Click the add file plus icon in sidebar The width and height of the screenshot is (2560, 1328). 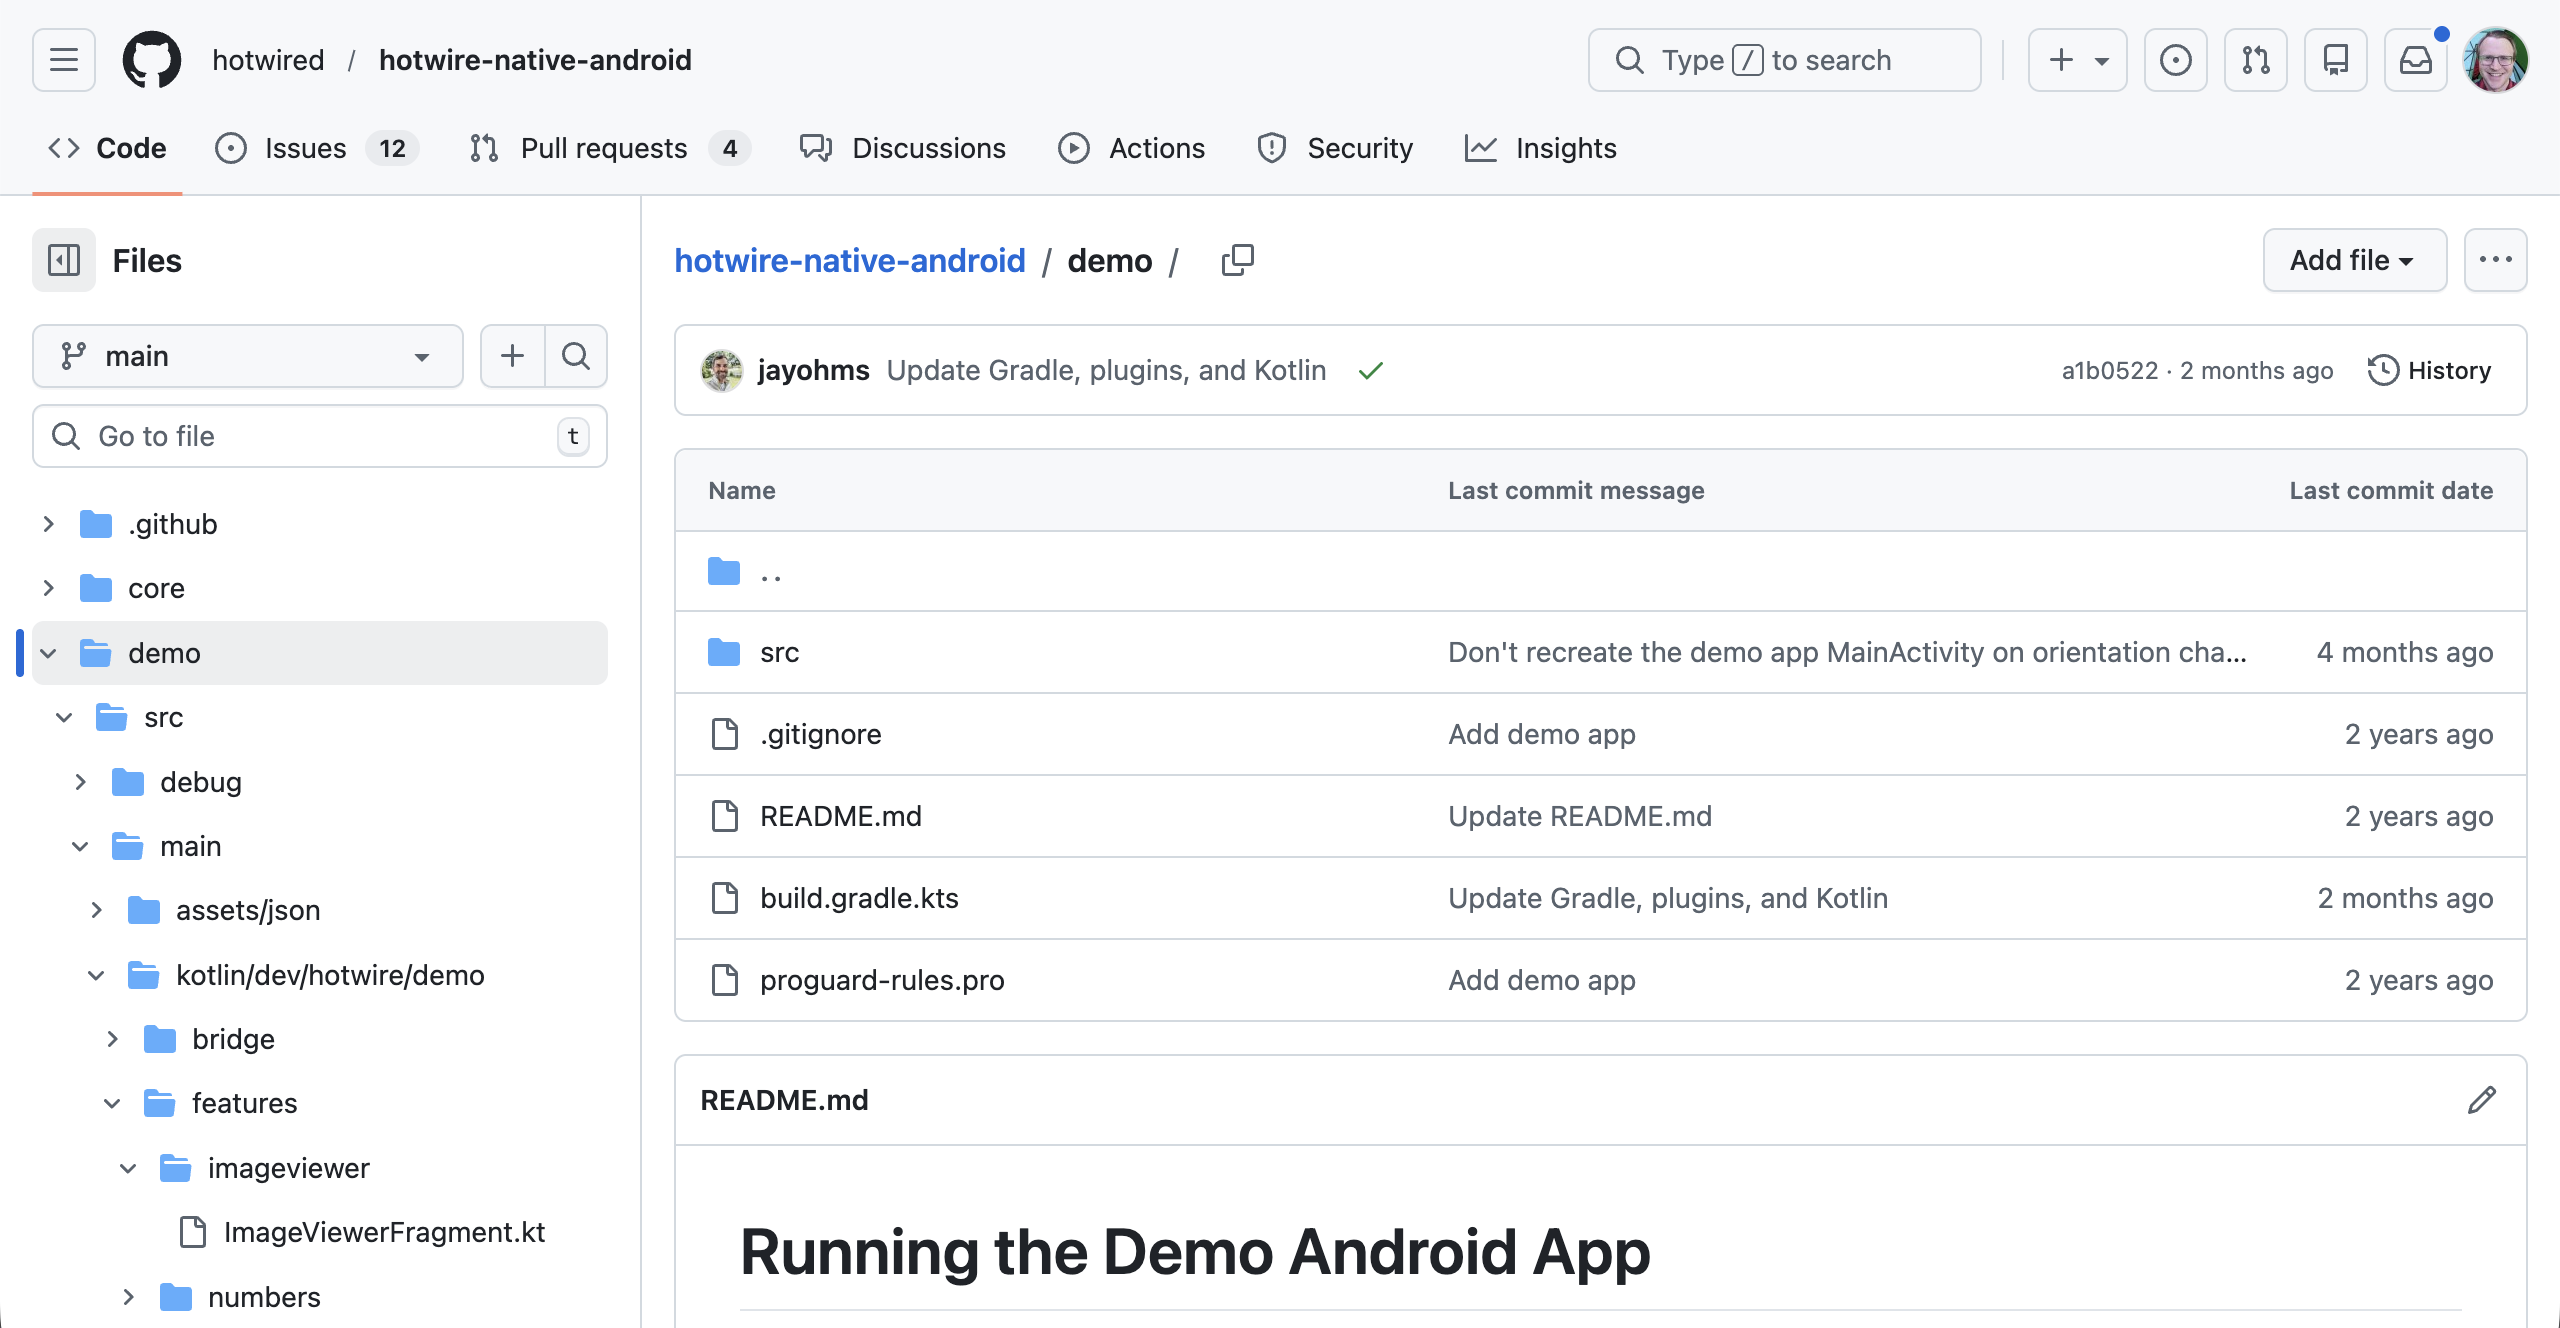512,356
